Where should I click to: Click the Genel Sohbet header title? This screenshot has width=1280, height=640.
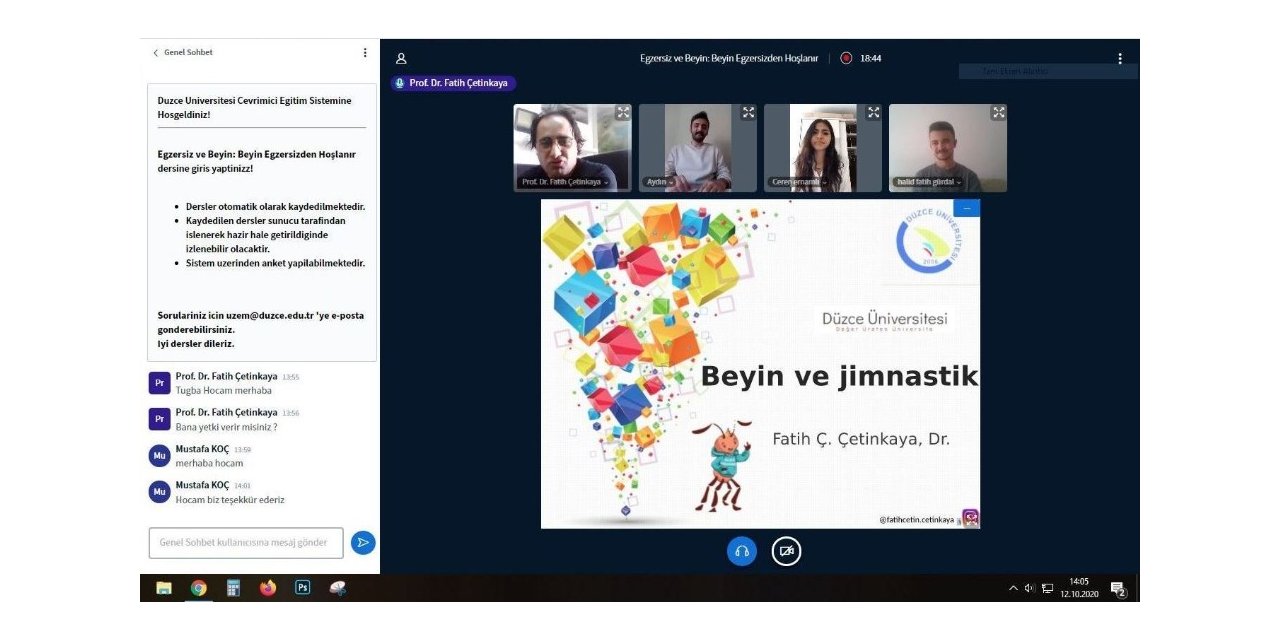[x=188, y=52]
